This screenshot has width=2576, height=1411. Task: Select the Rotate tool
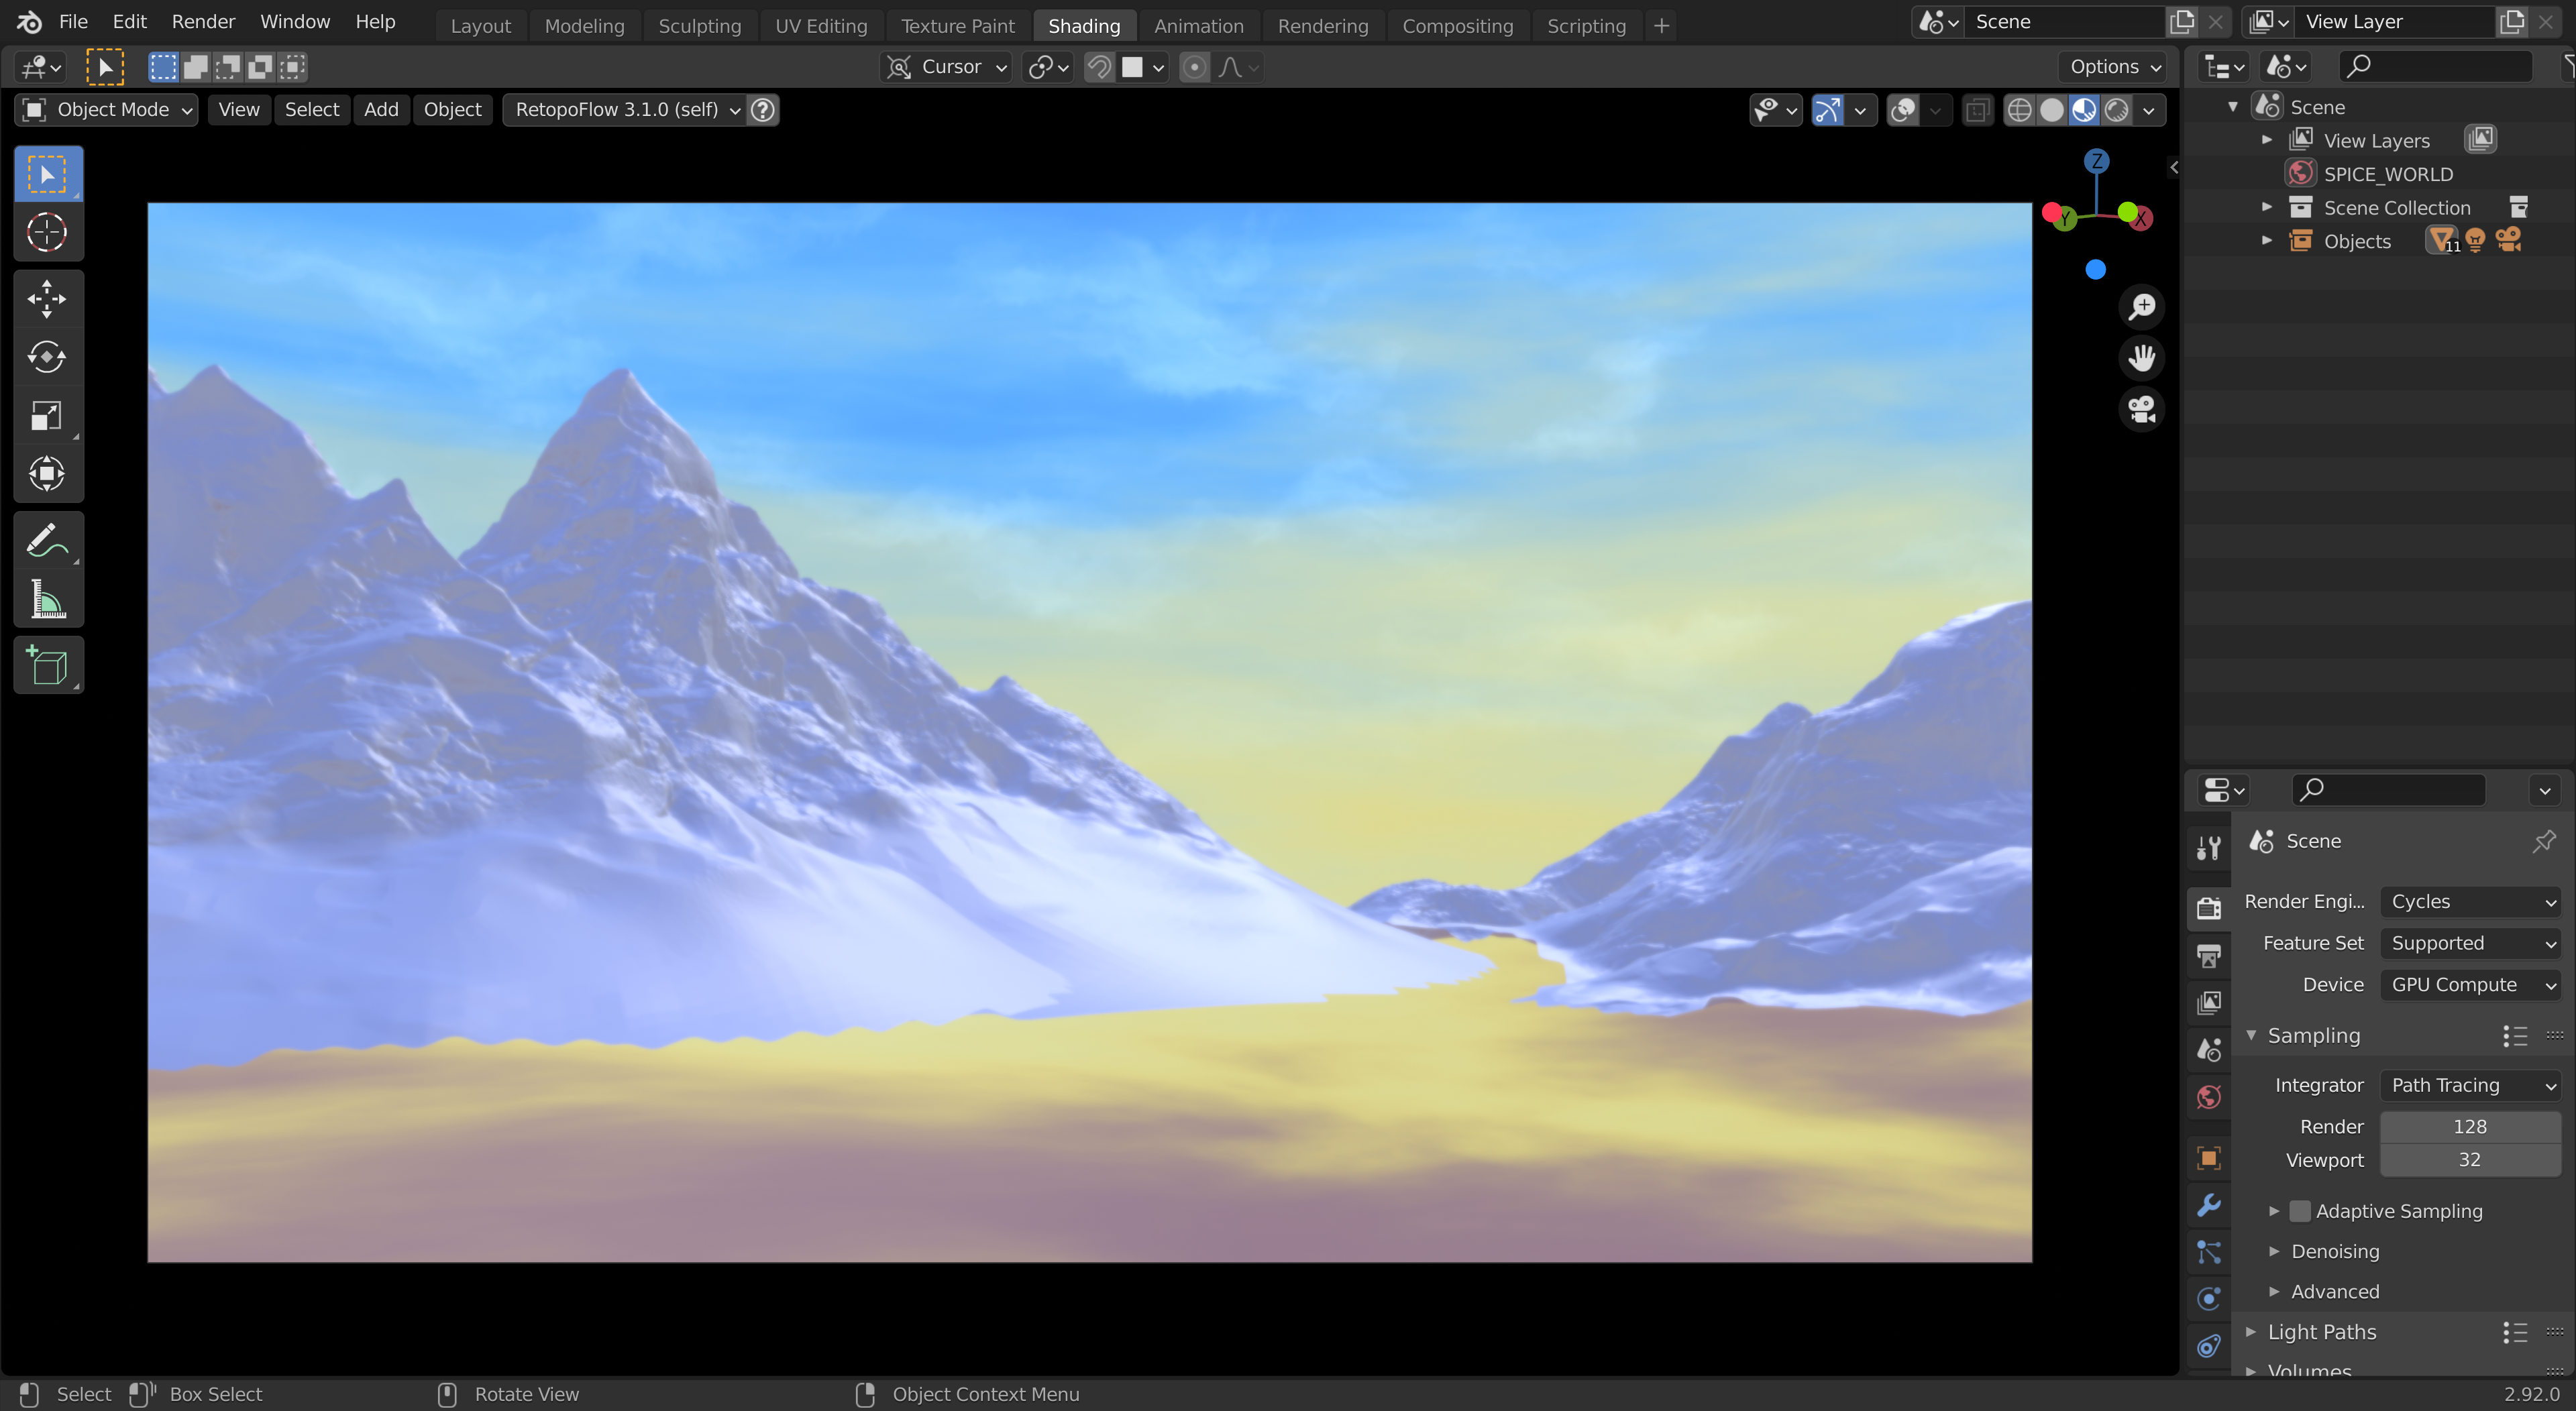(47, 357)
